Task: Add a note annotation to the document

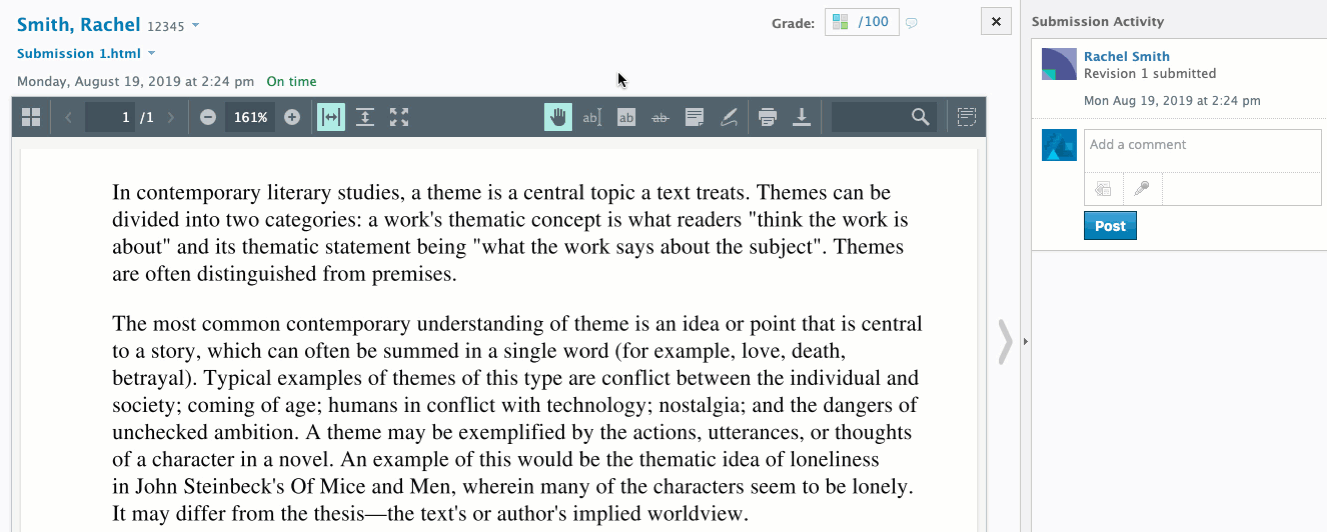Action: pos(694,117)
